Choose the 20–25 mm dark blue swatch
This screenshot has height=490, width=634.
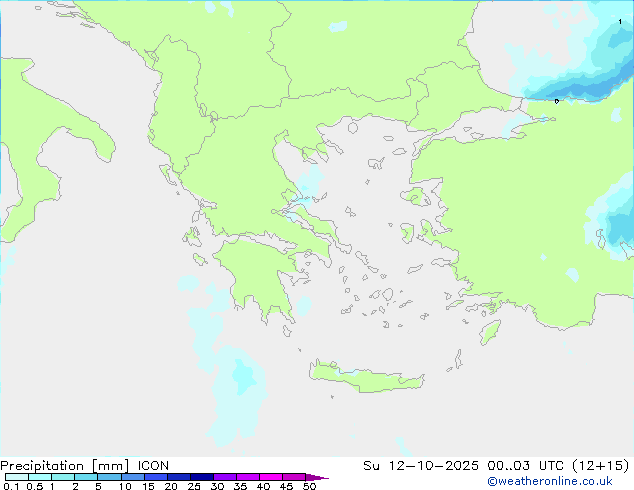pyautogui.click(x=178, y=477)
